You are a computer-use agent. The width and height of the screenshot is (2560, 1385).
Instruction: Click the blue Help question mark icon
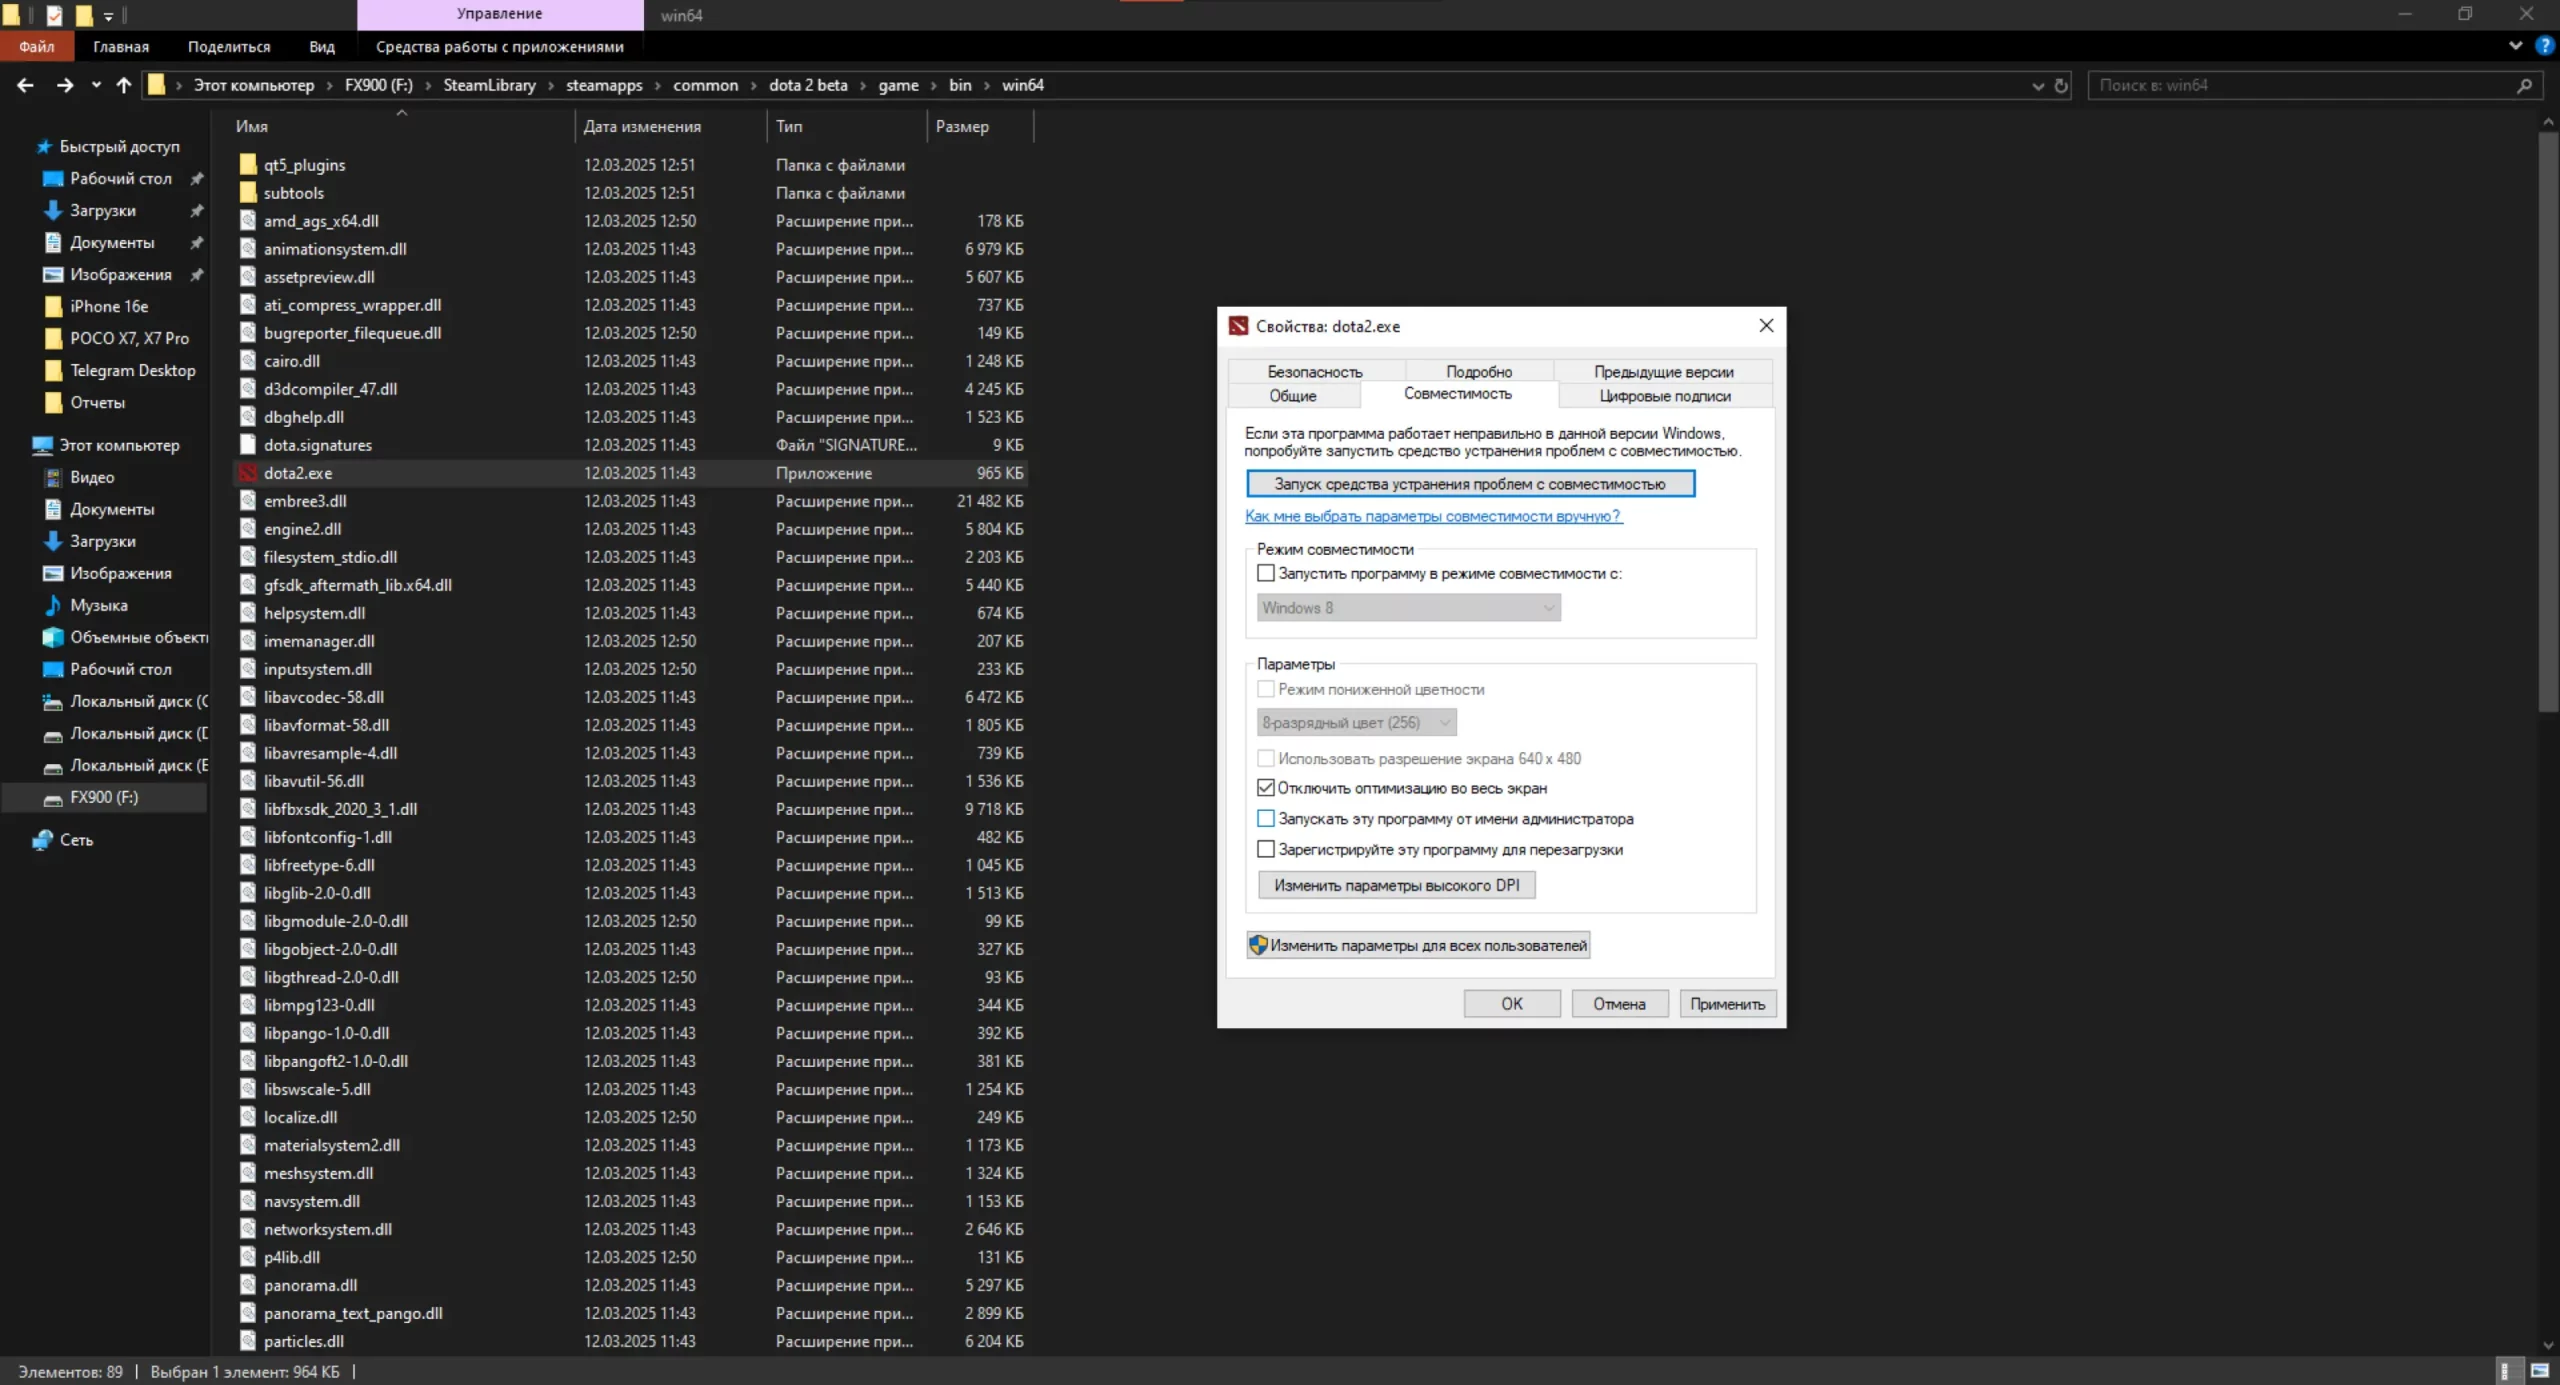pos(2544,46)
